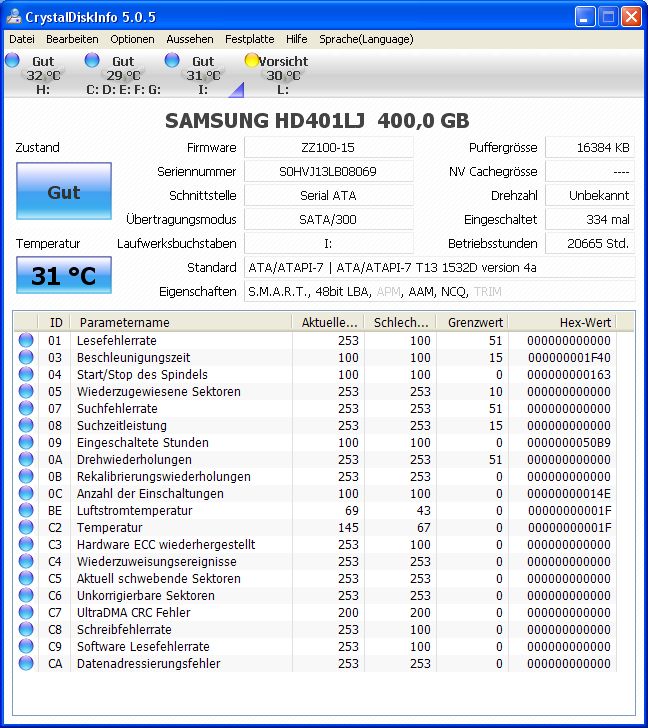Click status icon for Rekalibrierungswiederholungen
The height and width of the screenshot is (728, 648).
tap(26, 476)
